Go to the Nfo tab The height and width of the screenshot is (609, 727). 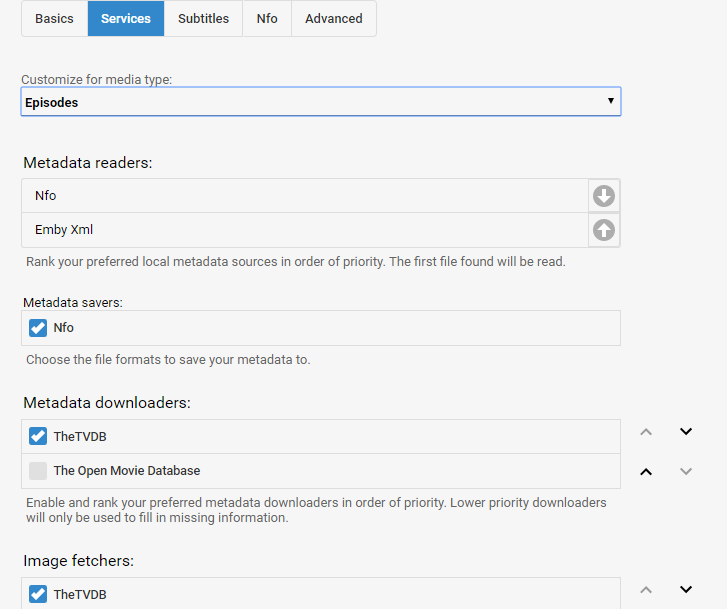click(267, 19)
